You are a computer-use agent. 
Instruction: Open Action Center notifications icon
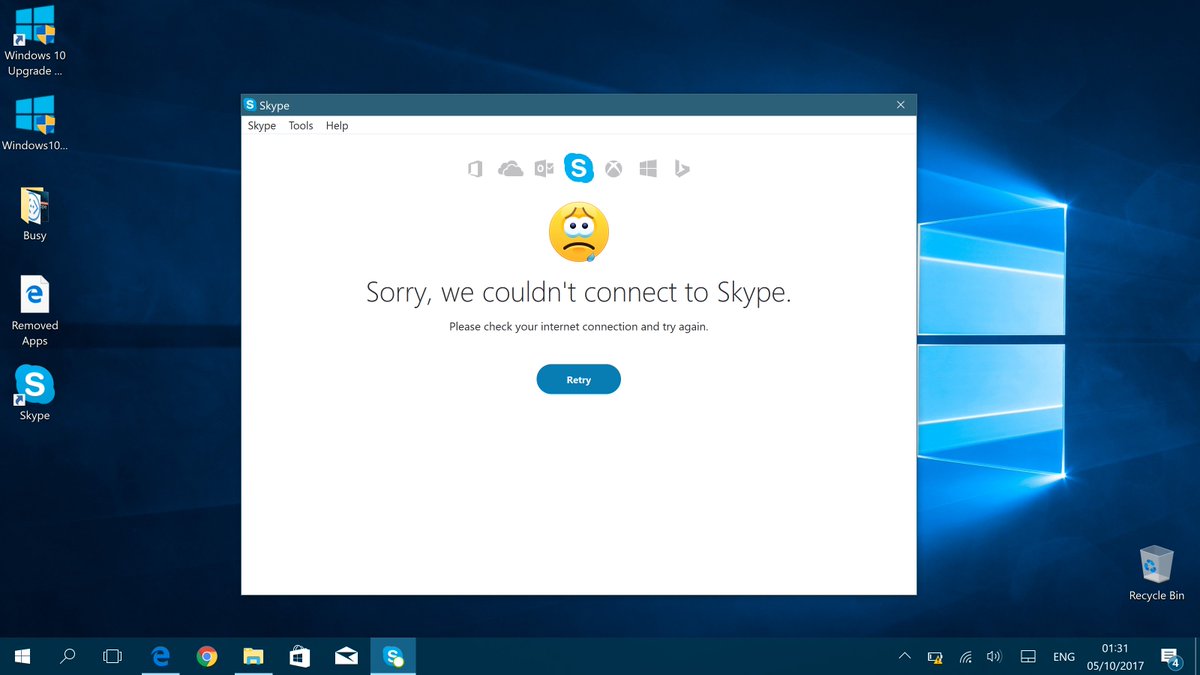tap(1170, 657)
